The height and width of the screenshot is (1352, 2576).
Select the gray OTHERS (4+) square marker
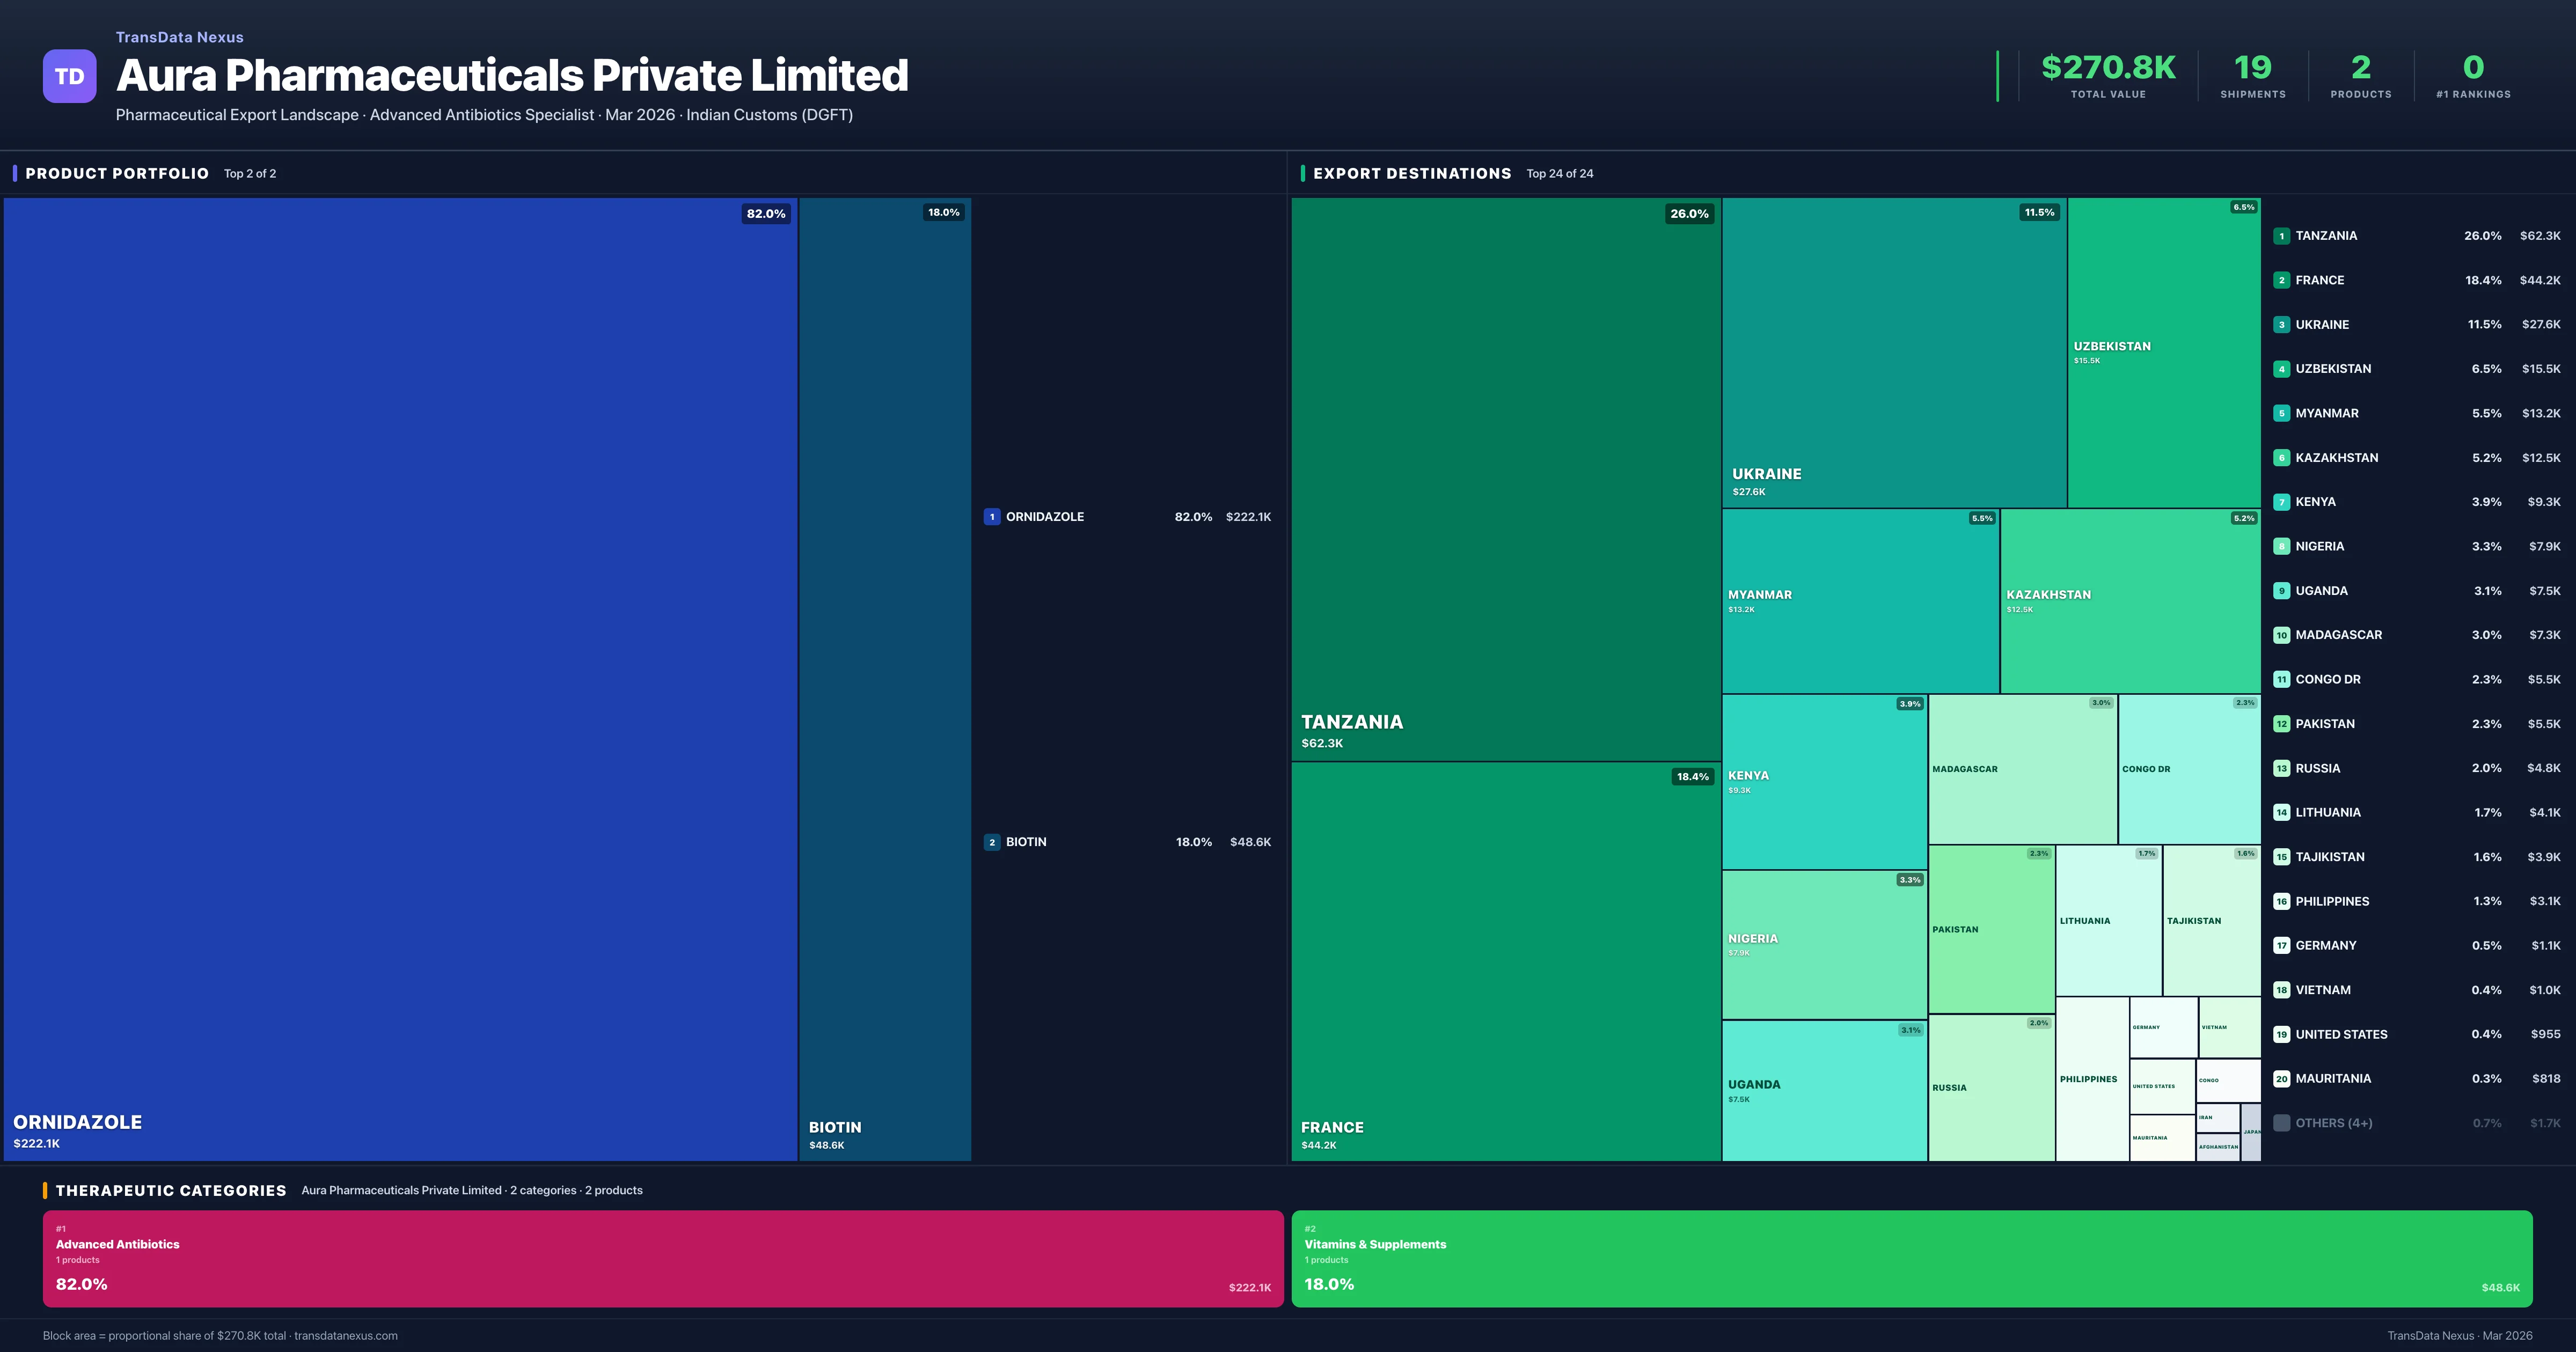coord(2281,1123)
